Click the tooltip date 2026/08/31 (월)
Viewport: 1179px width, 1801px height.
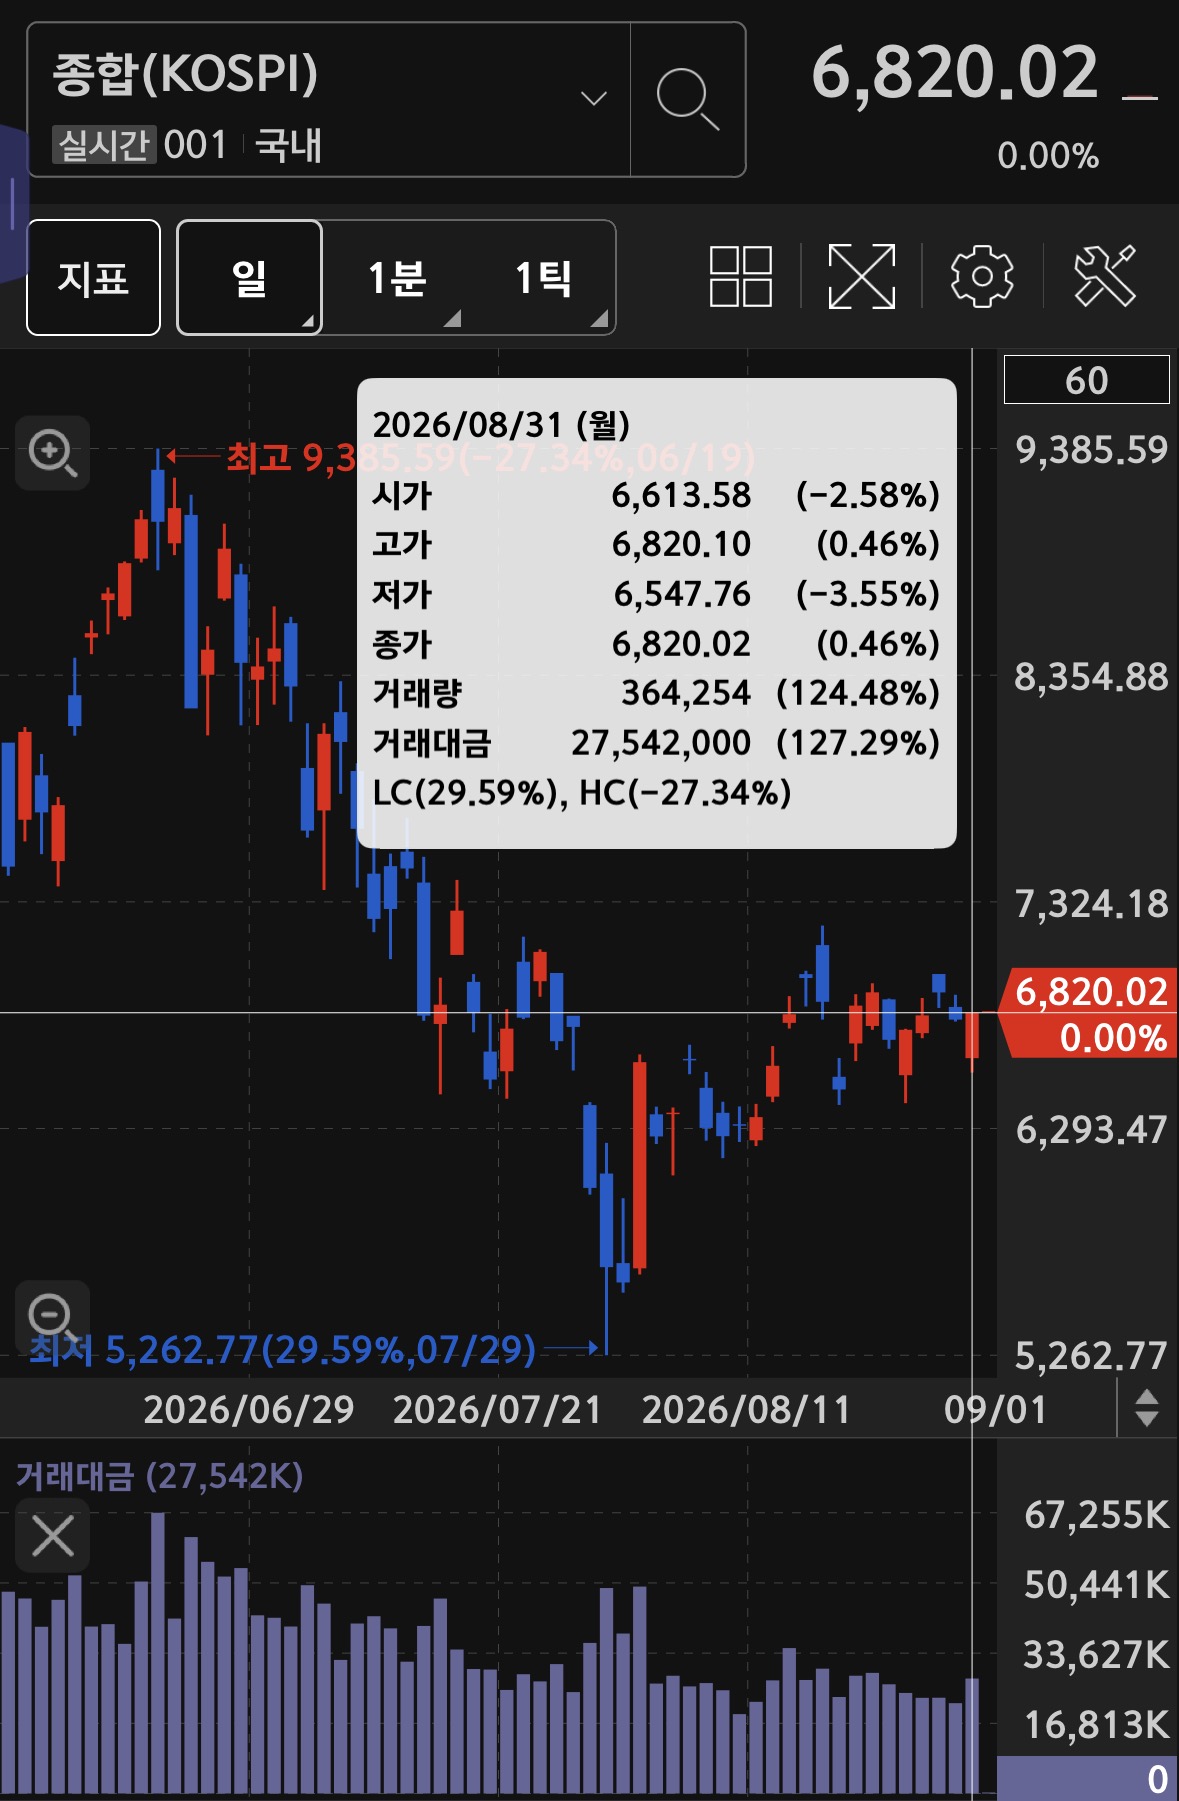point(501,425)
